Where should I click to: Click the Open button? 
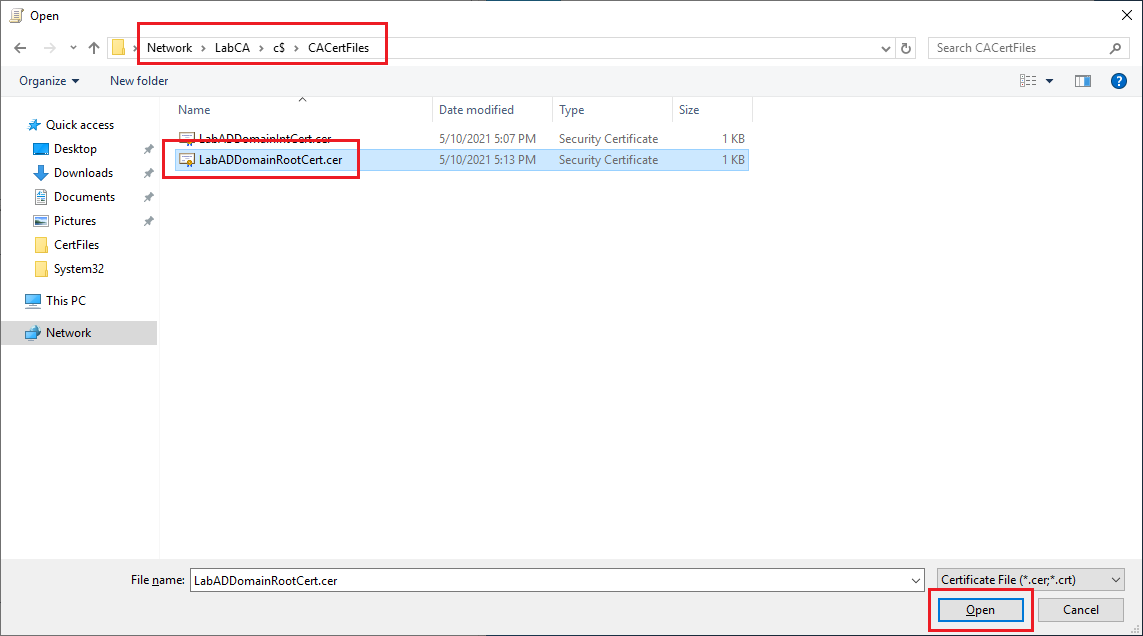(980, 610)
